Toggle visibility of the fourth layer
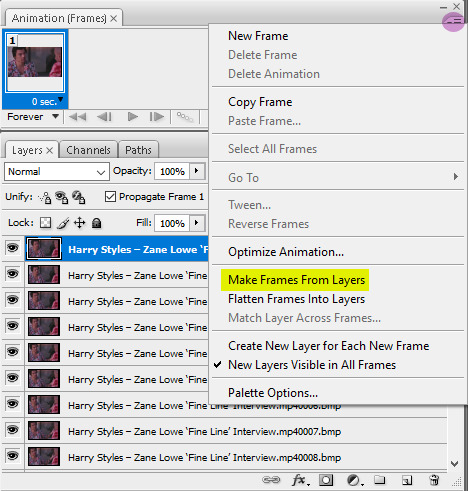Viewport: 468px width, 491px height. [13, 326]
